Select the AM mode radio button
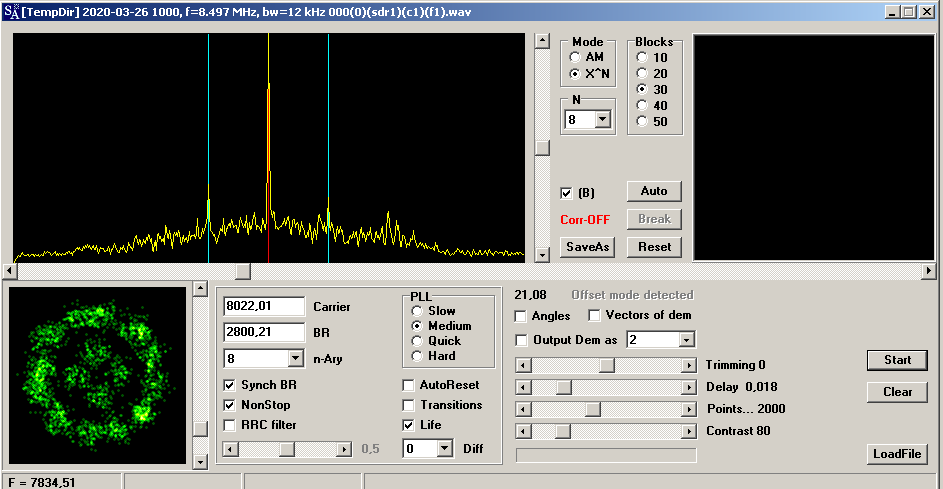943x489 pixels. pyautogui.click(x=575, y=58)
